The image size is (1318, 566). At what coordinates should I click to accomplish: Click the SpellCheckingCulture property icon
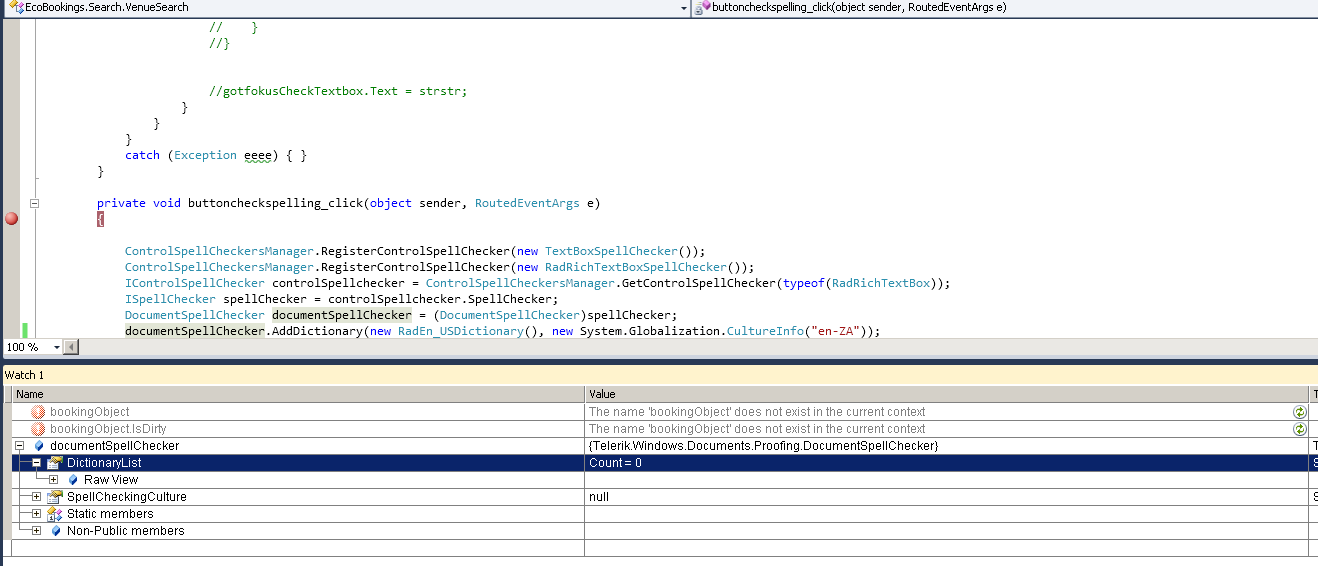[55, 496]
